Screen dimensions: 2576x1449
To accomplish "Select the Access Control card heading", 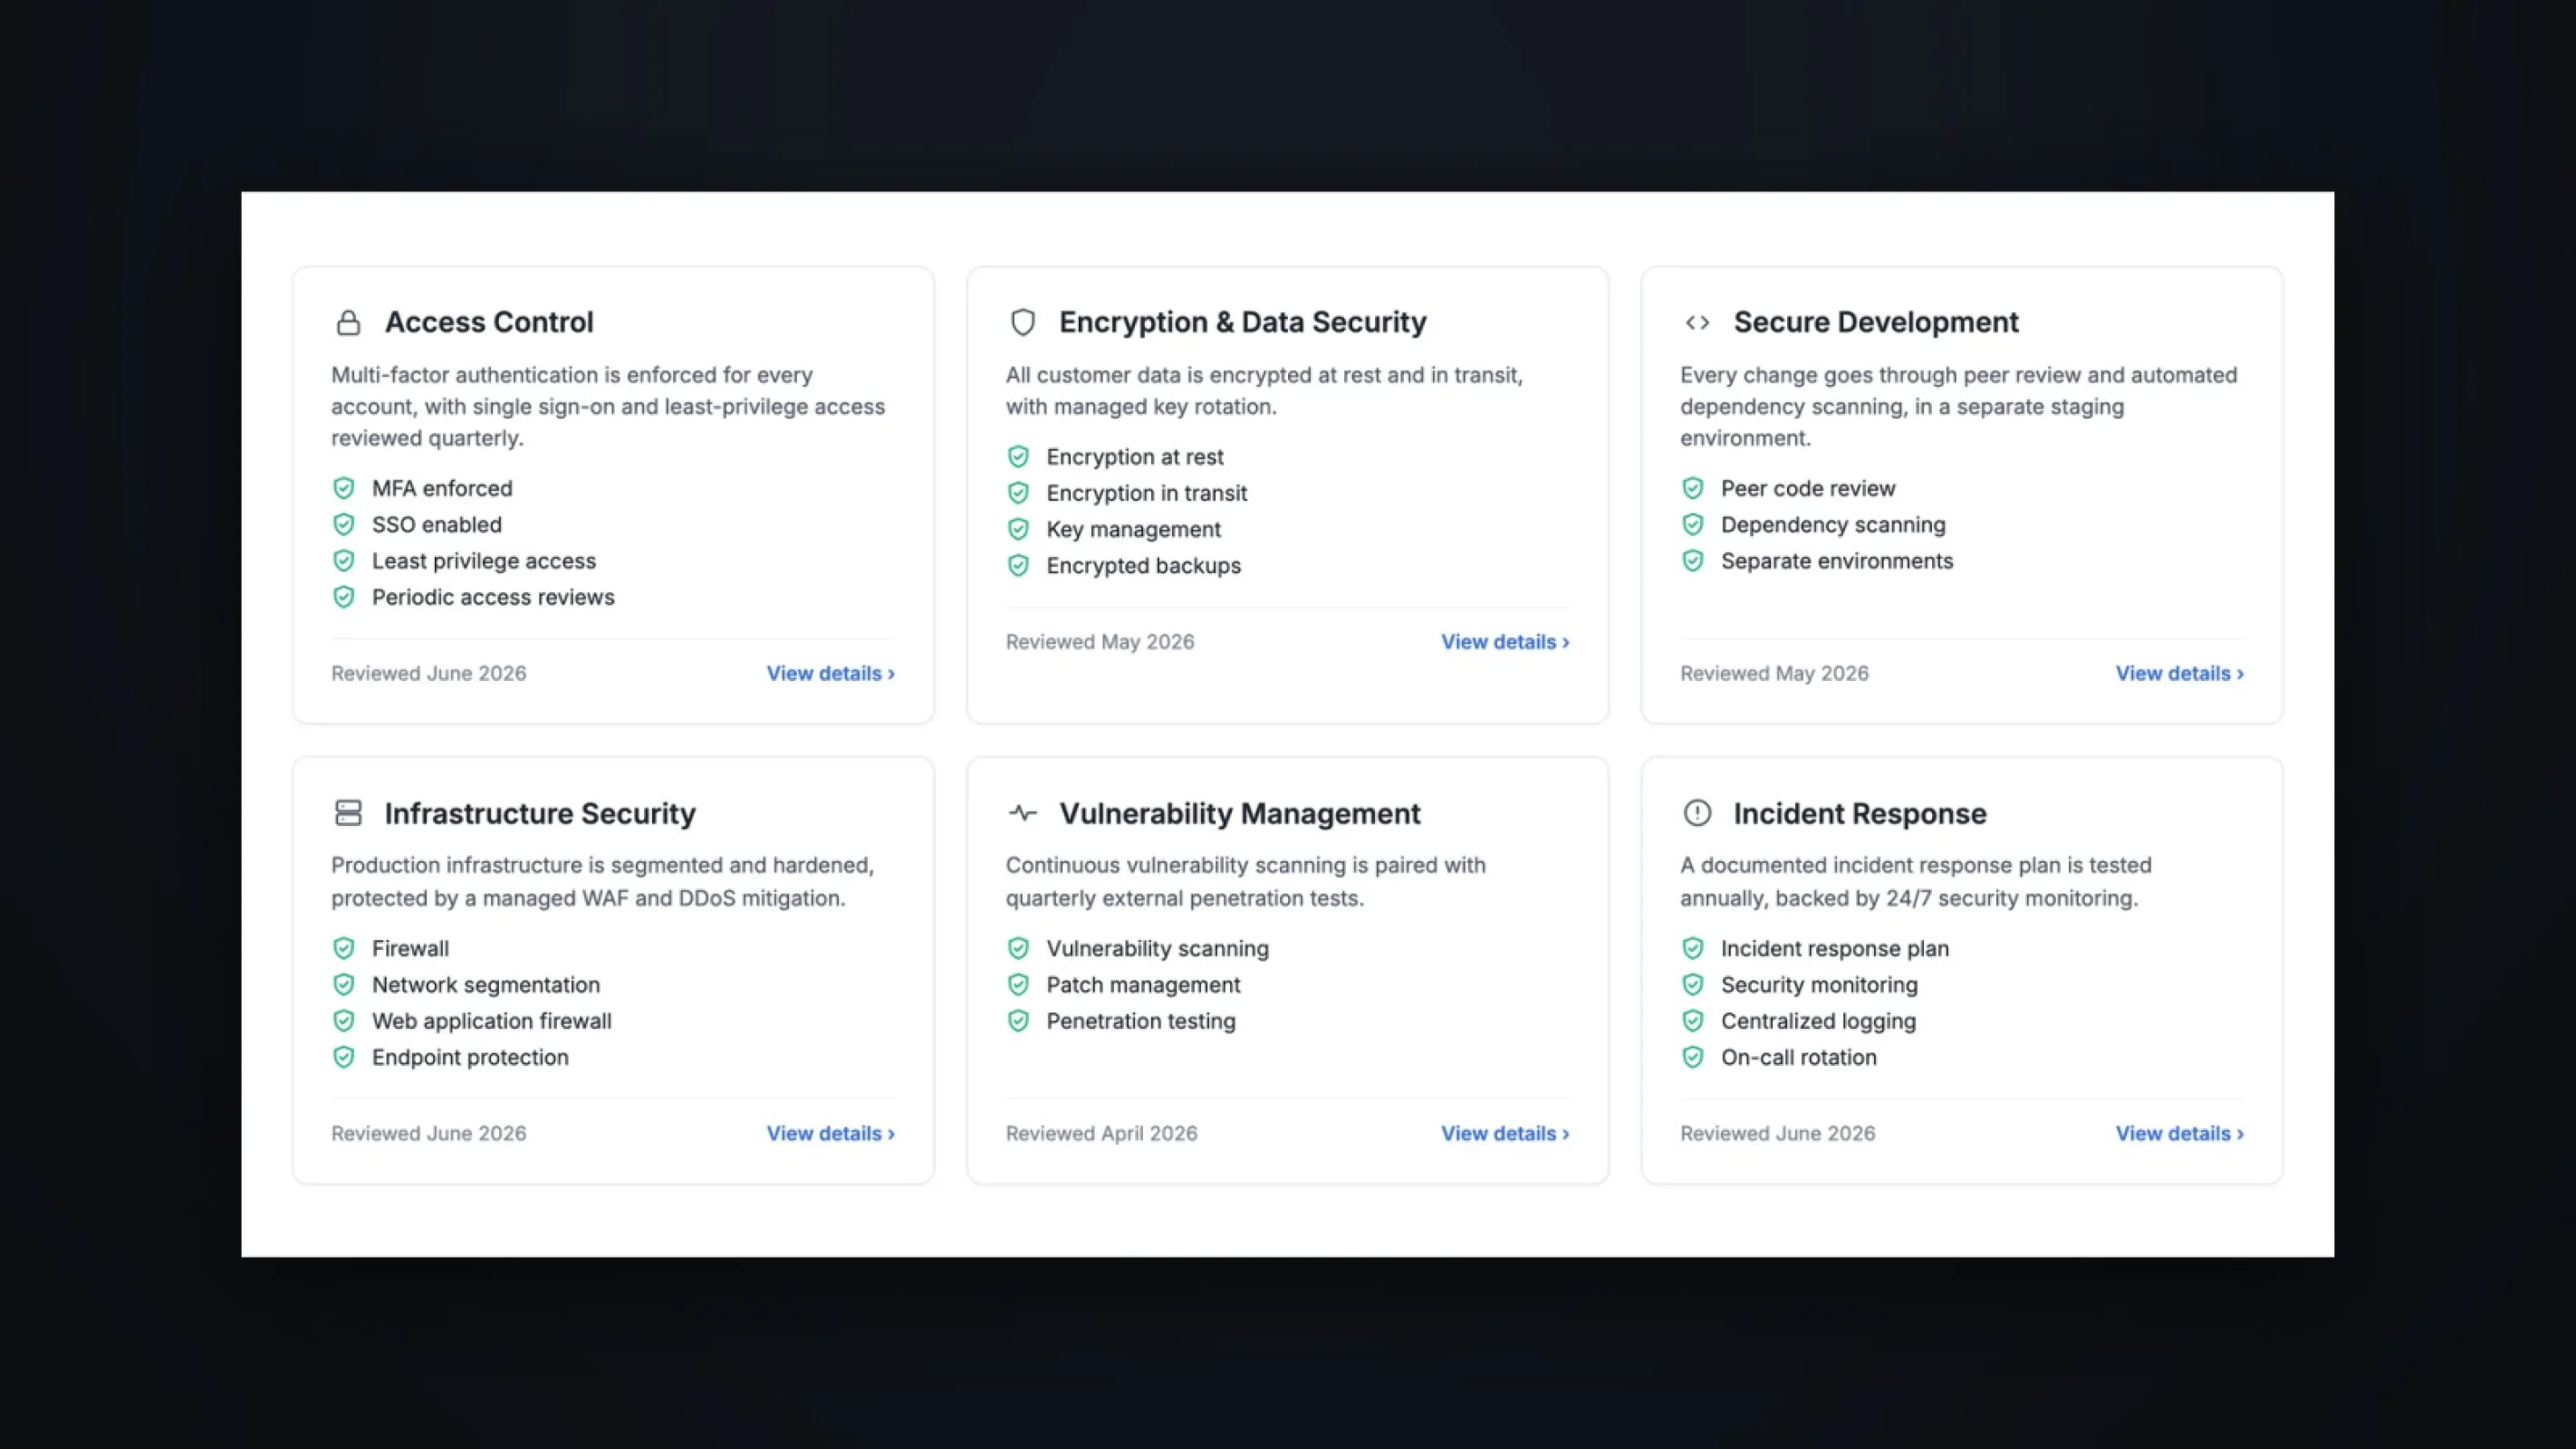I will click(489, 322).
